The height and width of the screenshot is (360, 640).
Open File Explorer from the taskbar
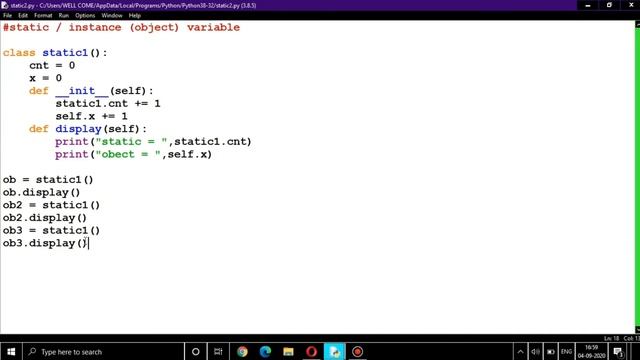[x=288, y=351]
